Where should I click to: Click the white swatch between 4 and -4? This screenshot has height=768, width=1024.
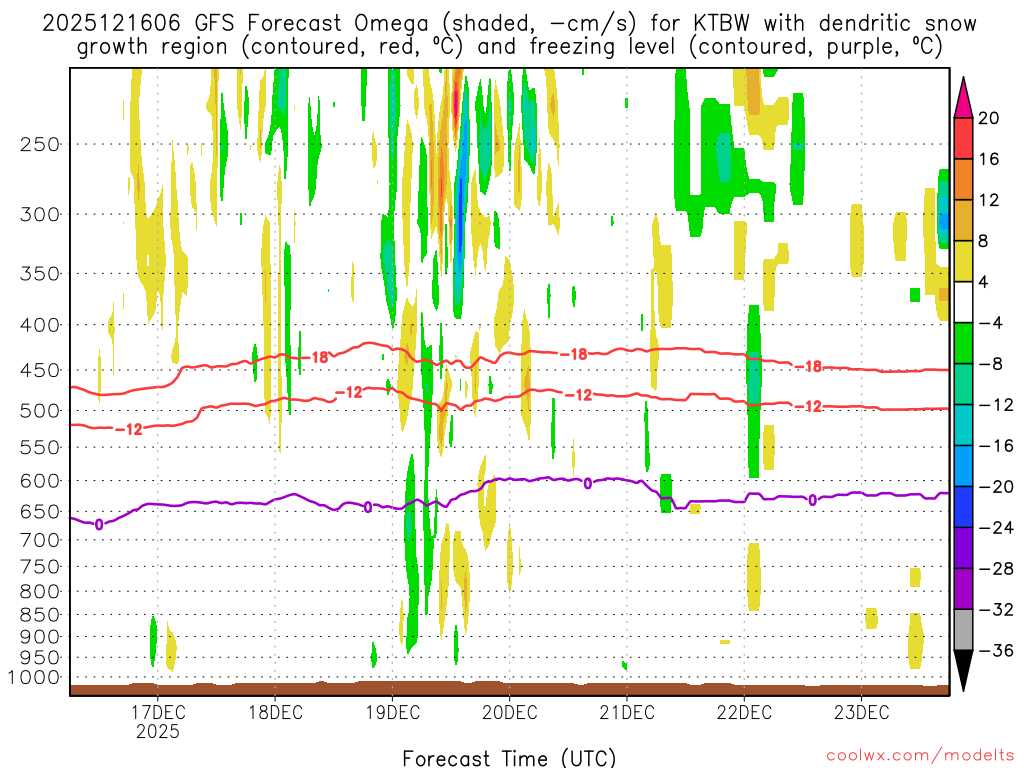pos(963,302)
